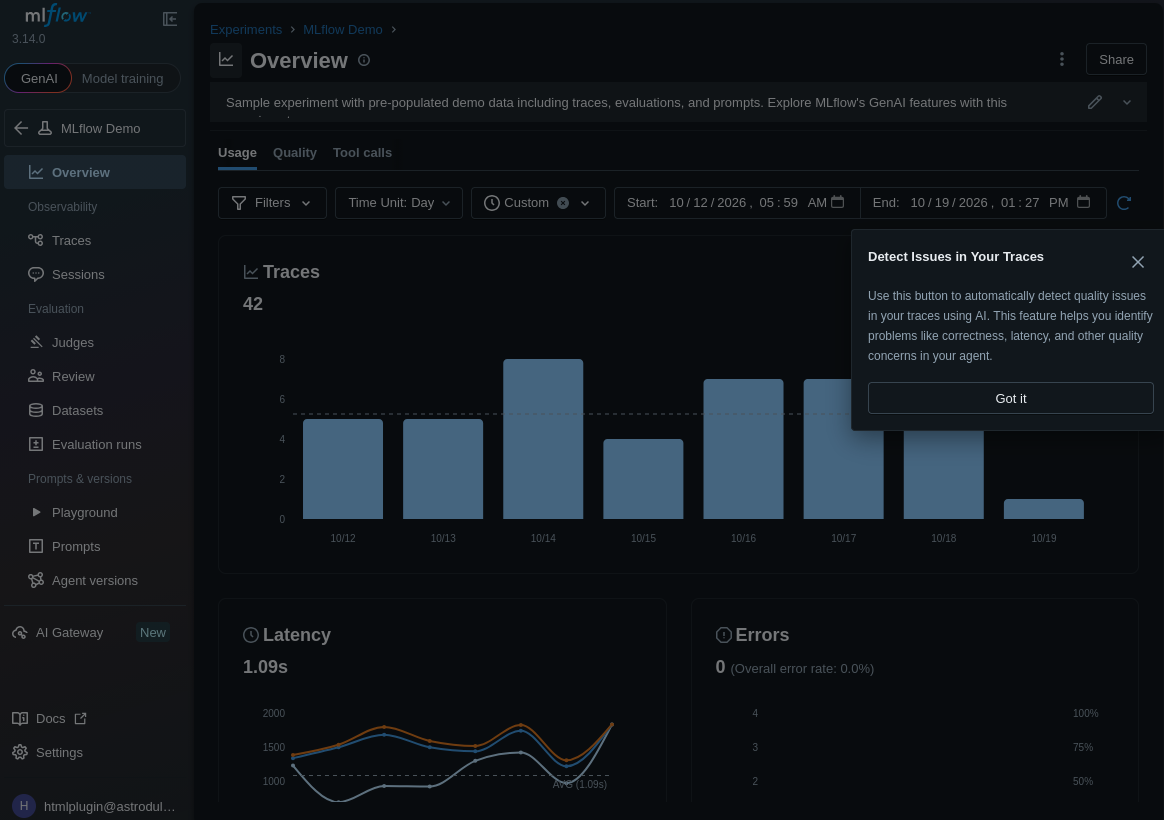The image size is (1164, 820).
Task: Click the Overall error rate text
Action: coord(802,669)
